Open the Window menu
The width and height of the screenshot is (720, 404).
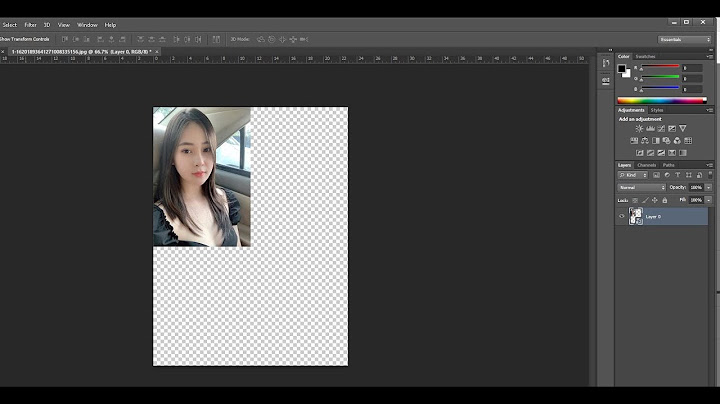click(x=87, y=25)
